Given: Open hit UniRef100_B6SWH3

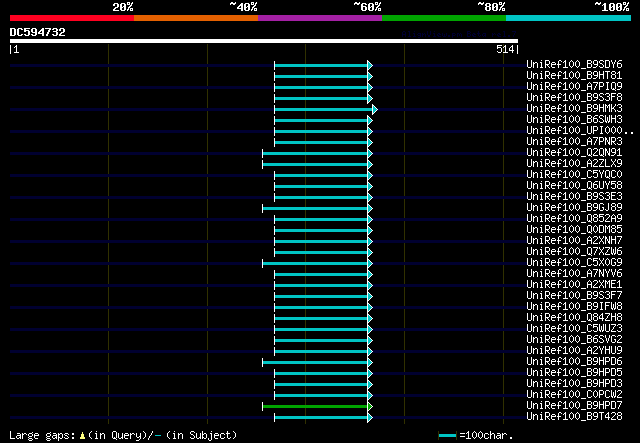Looking at the screenshot, I should point(574,120).
